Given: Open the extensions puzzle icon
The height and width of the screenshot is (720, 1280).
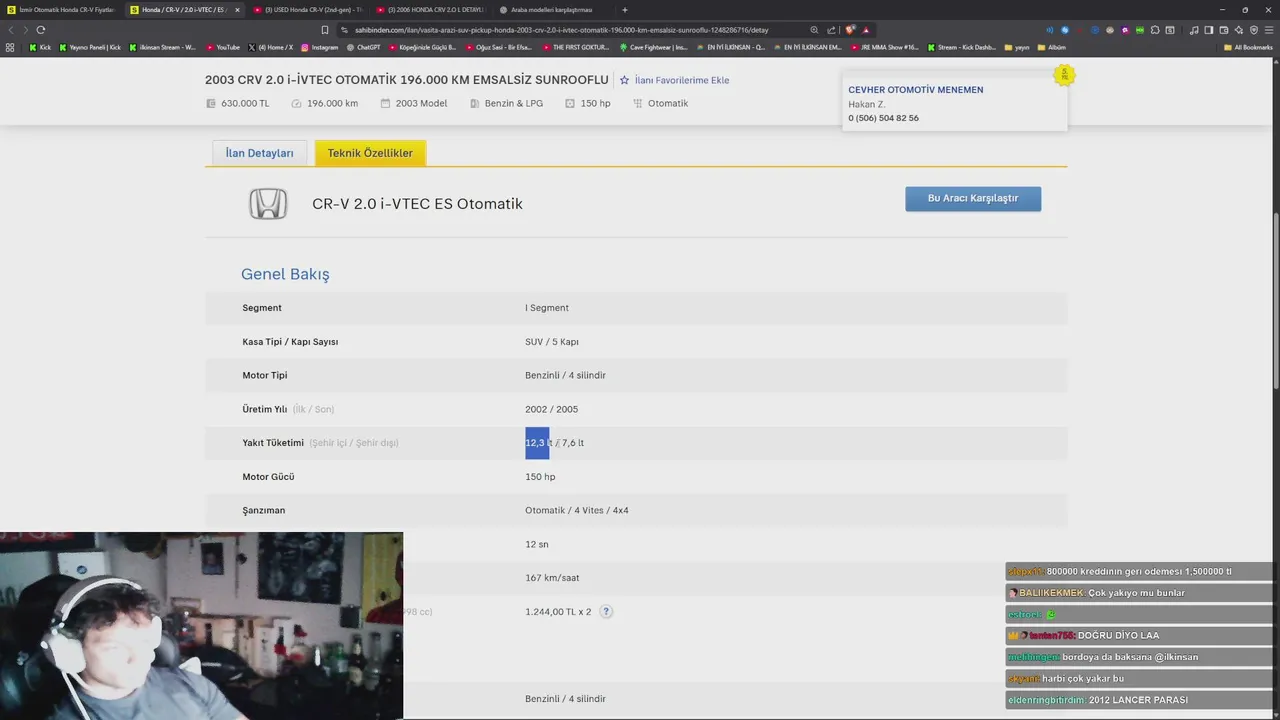Looking at the screenshot, I should click(x=1155, y=30).
